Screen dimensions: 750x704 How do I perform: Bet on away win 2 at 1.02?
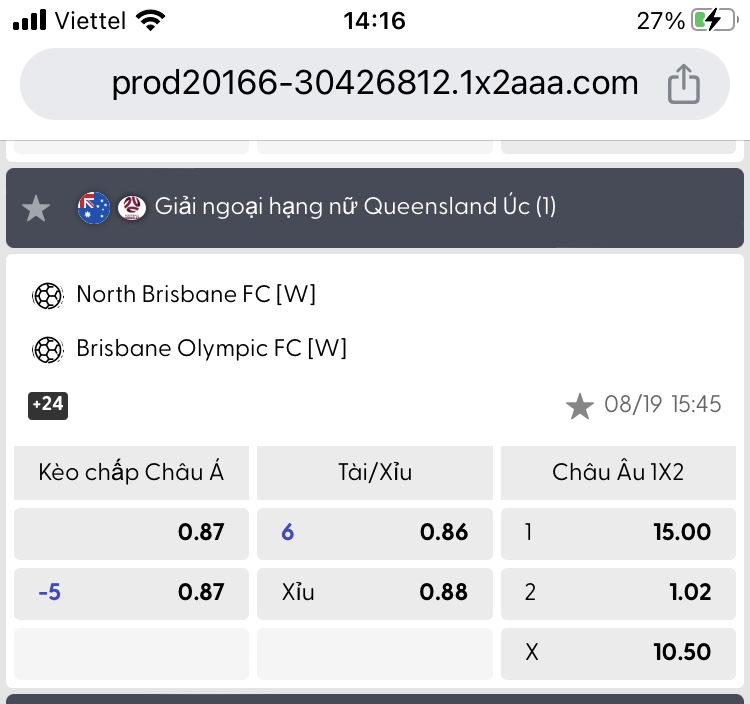pos(618,594)
